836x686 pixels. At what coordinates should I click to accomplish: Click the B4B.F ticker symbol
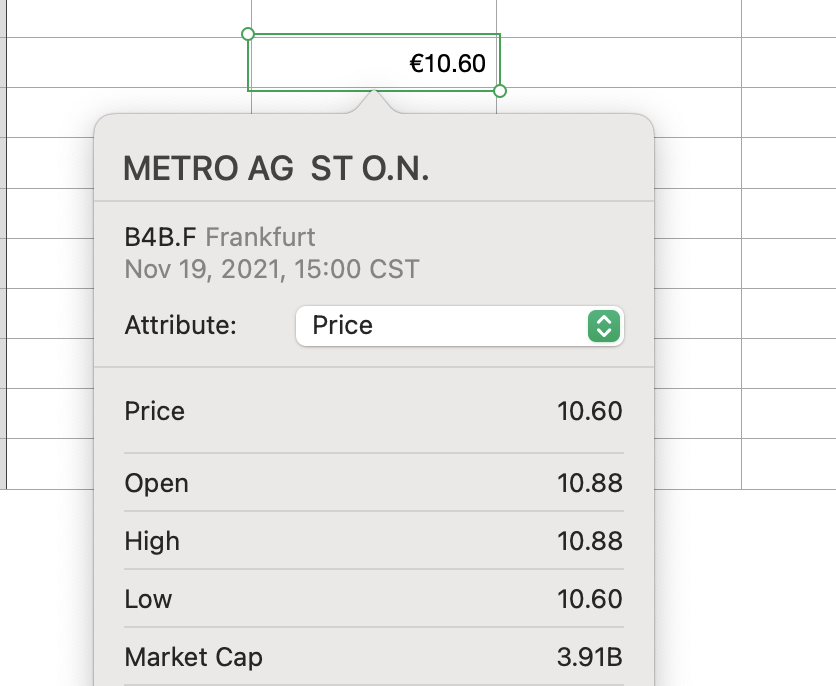pyautogui.click(x=161, y=237)
